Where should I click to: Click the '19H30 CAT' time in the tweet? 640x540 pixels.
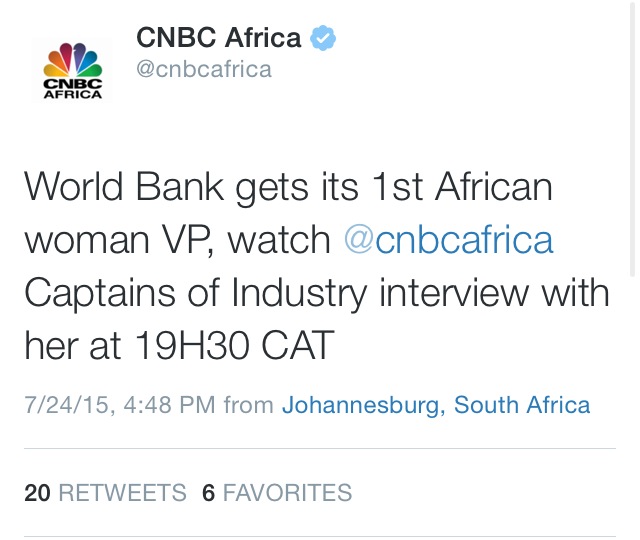234,345
